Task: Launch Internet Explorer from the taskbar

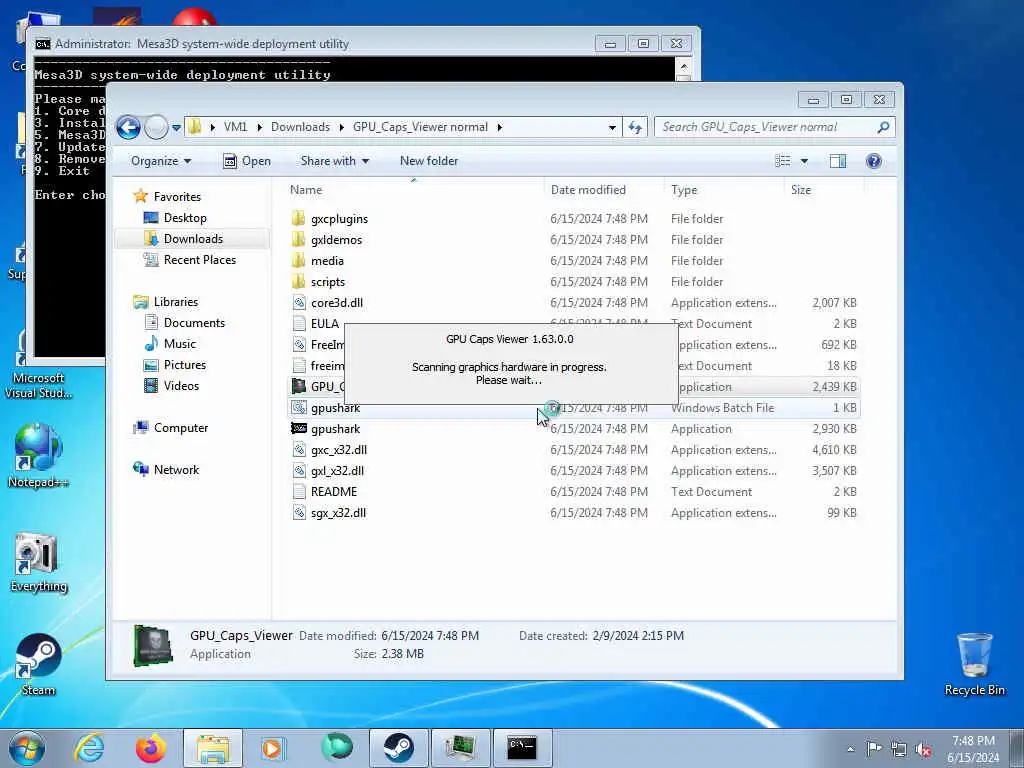Action: pos(89,748)
